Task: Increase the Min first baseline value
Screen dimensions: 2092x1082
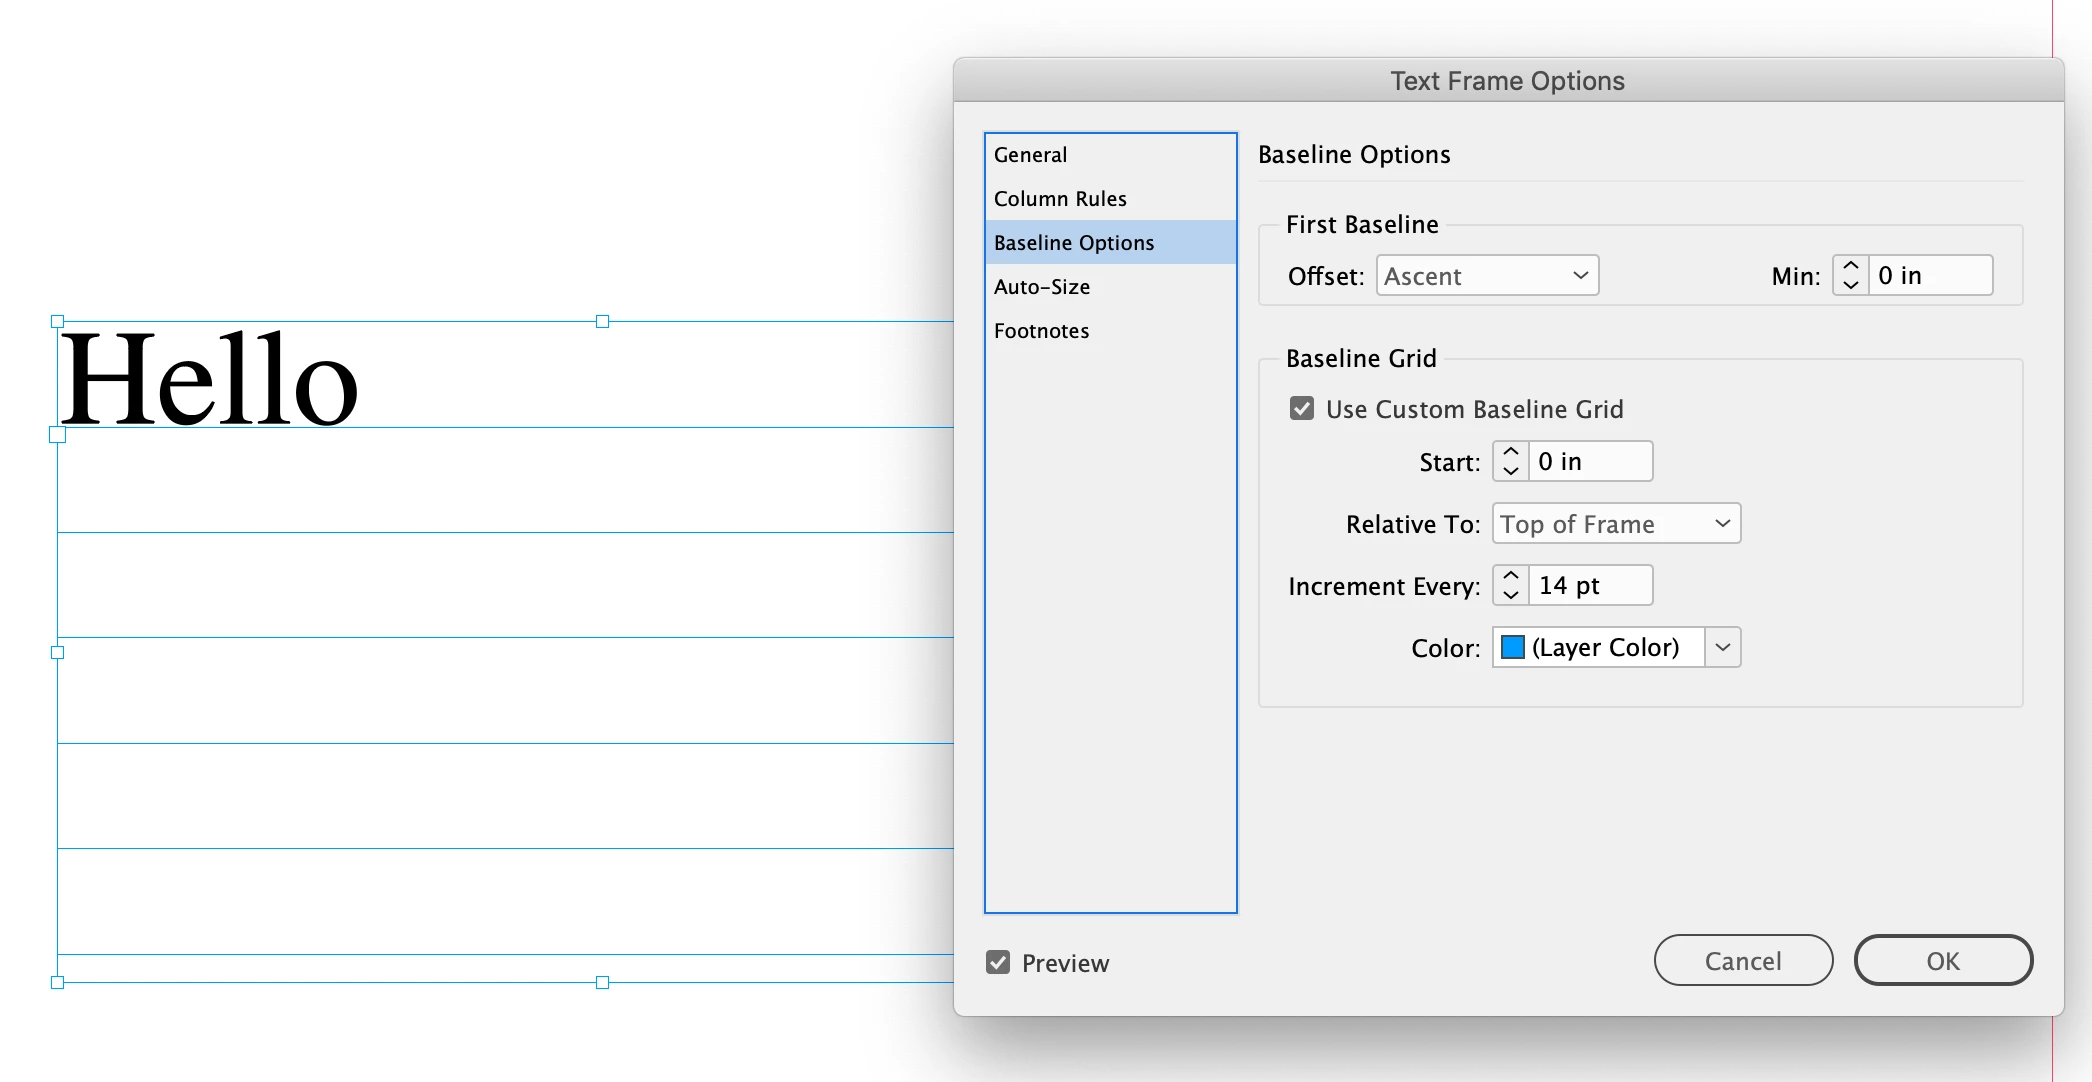Action: 1850,266
